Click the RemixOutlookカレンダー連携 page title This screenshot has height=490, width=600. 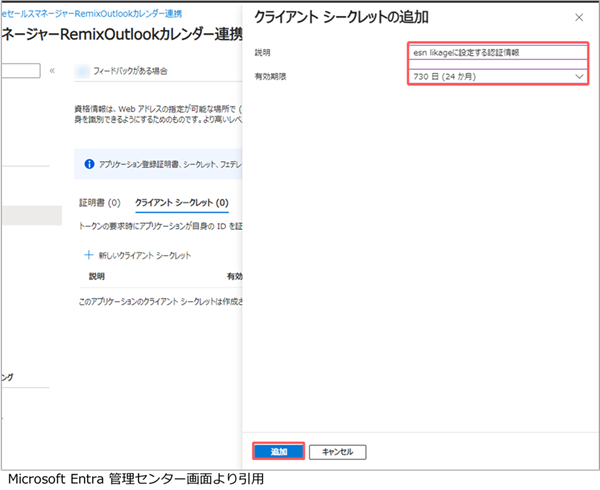[120, 36]
